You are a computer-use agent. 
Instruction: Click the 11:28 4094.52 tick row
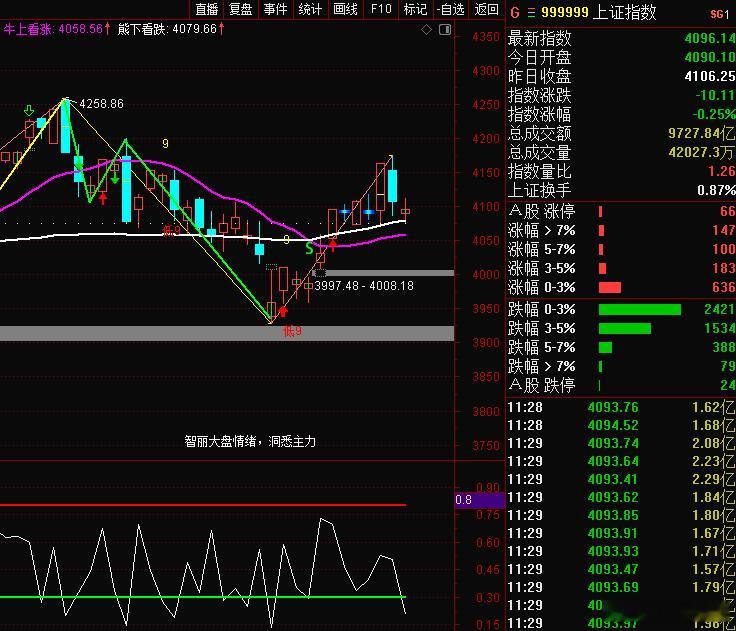(621, 425)
